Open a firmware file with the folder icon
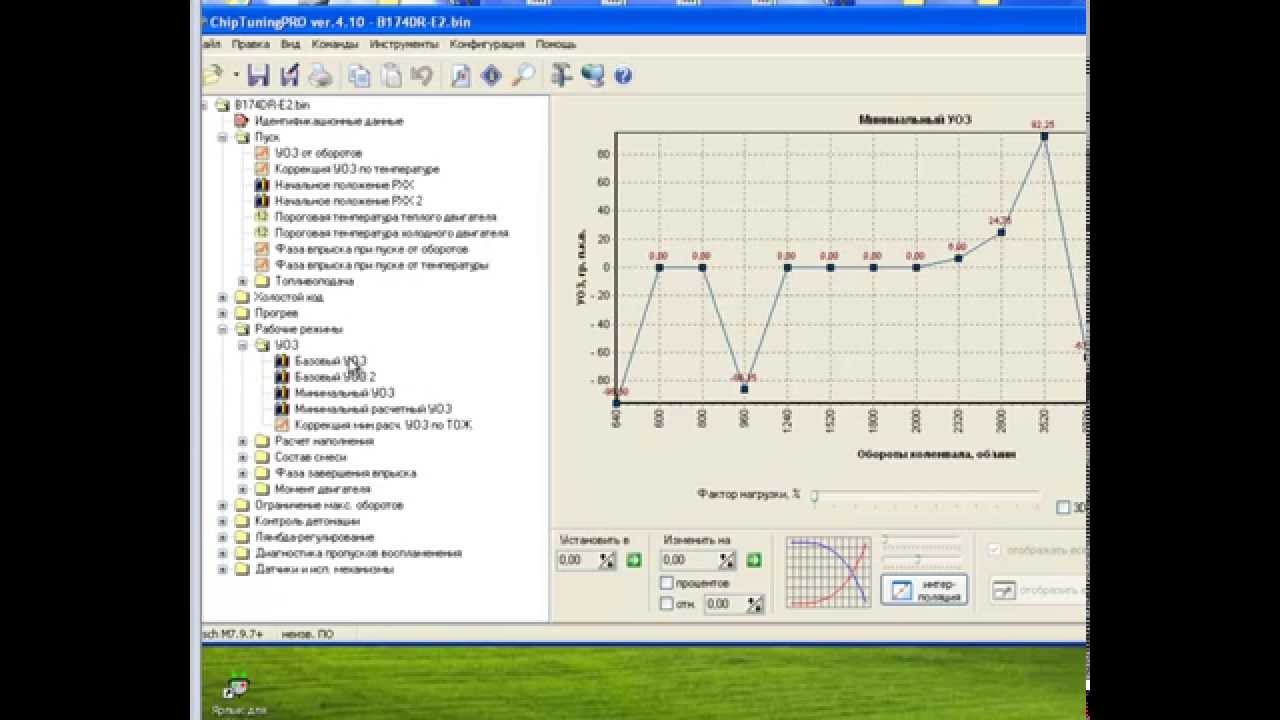 point(212,75)
